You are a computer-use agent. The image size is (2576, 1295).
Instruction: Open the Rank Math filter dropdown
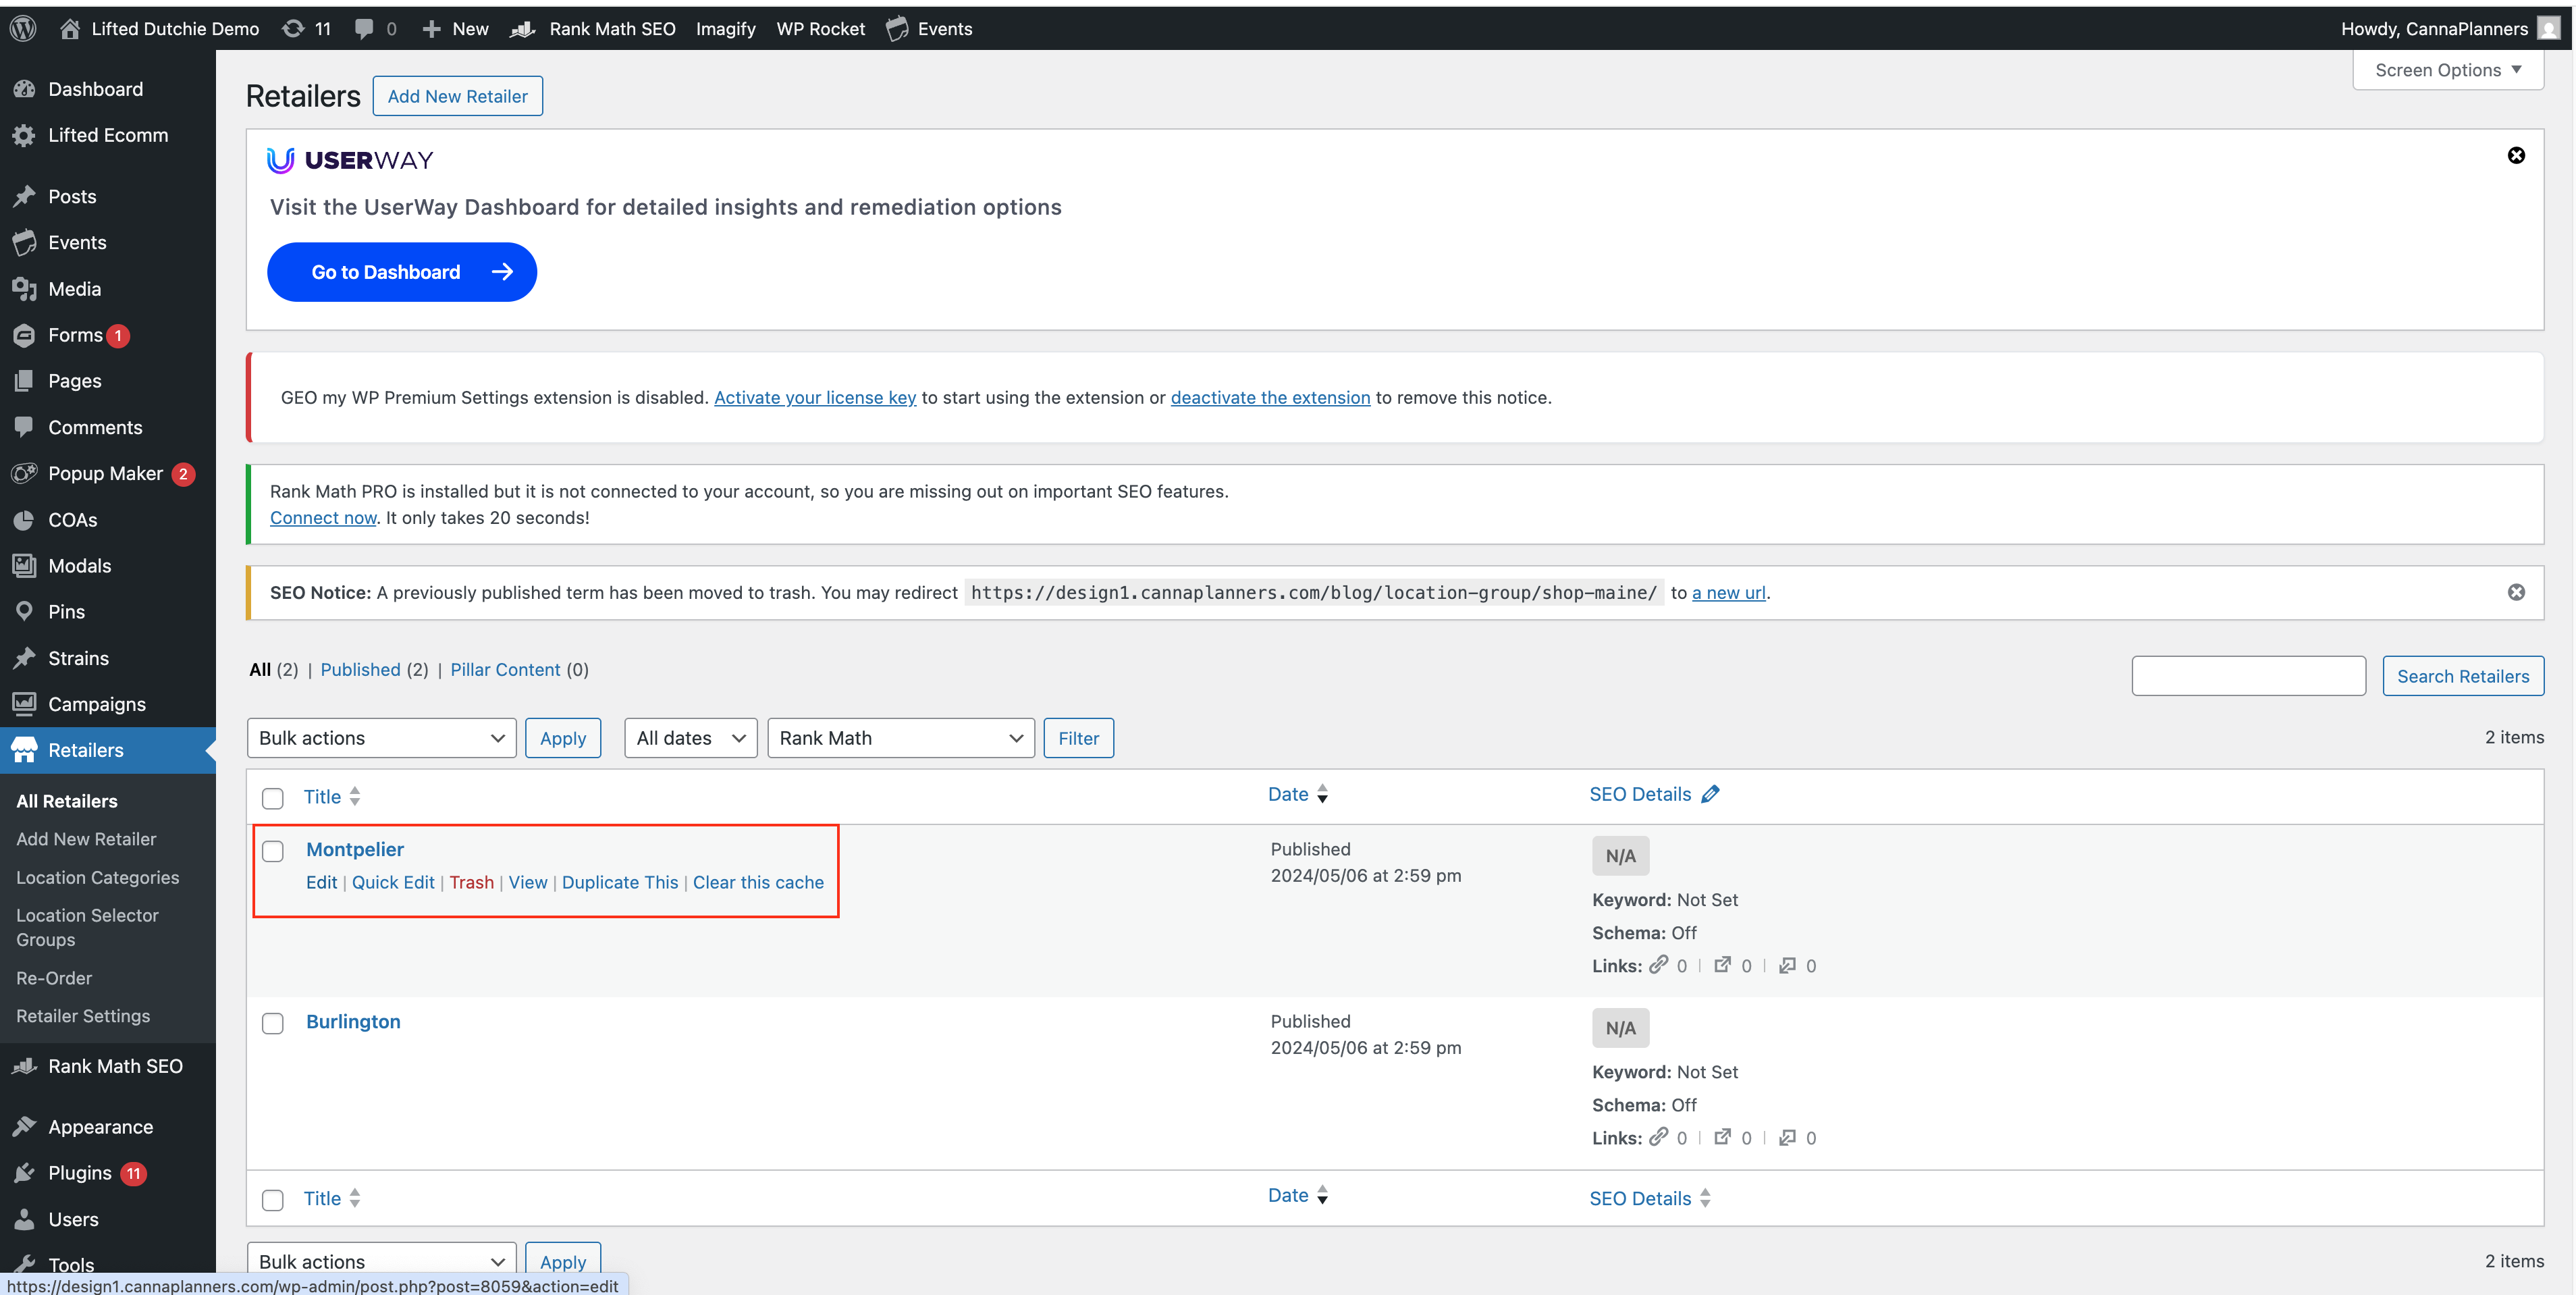(900, 738)
